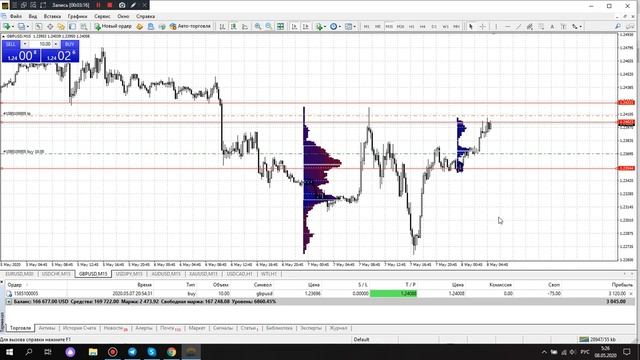Select the M1 timeframe button
Image resolution: width=640 pixels, height=360 pixels.
(x=367, y=27)
